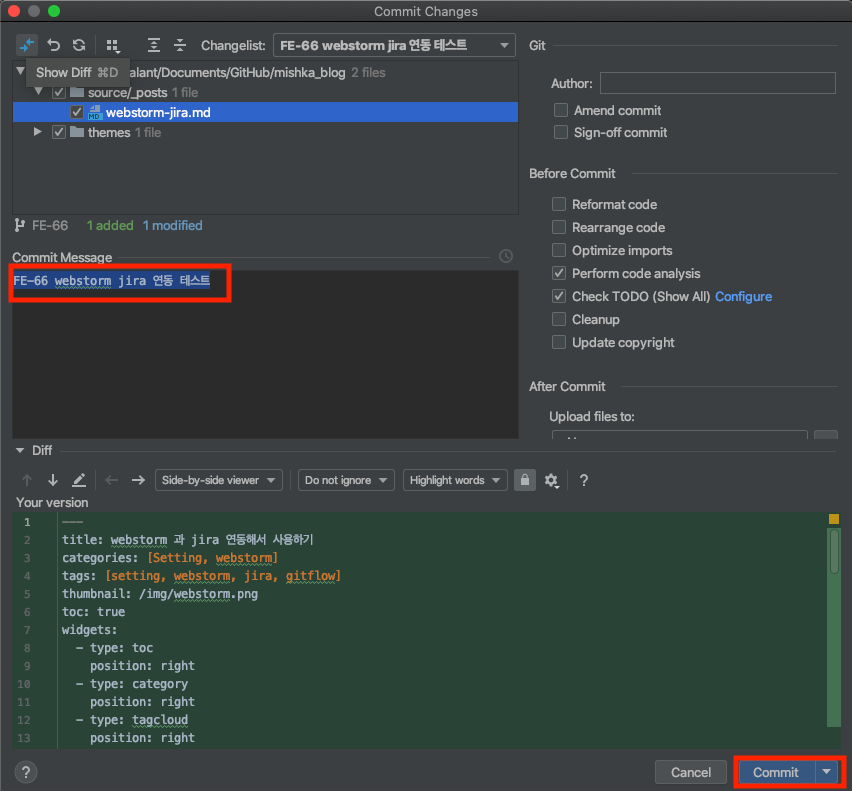Click inside the Commit Message text area
The width and height of the screenshot is (852, 791).
(x=265, y=354)
